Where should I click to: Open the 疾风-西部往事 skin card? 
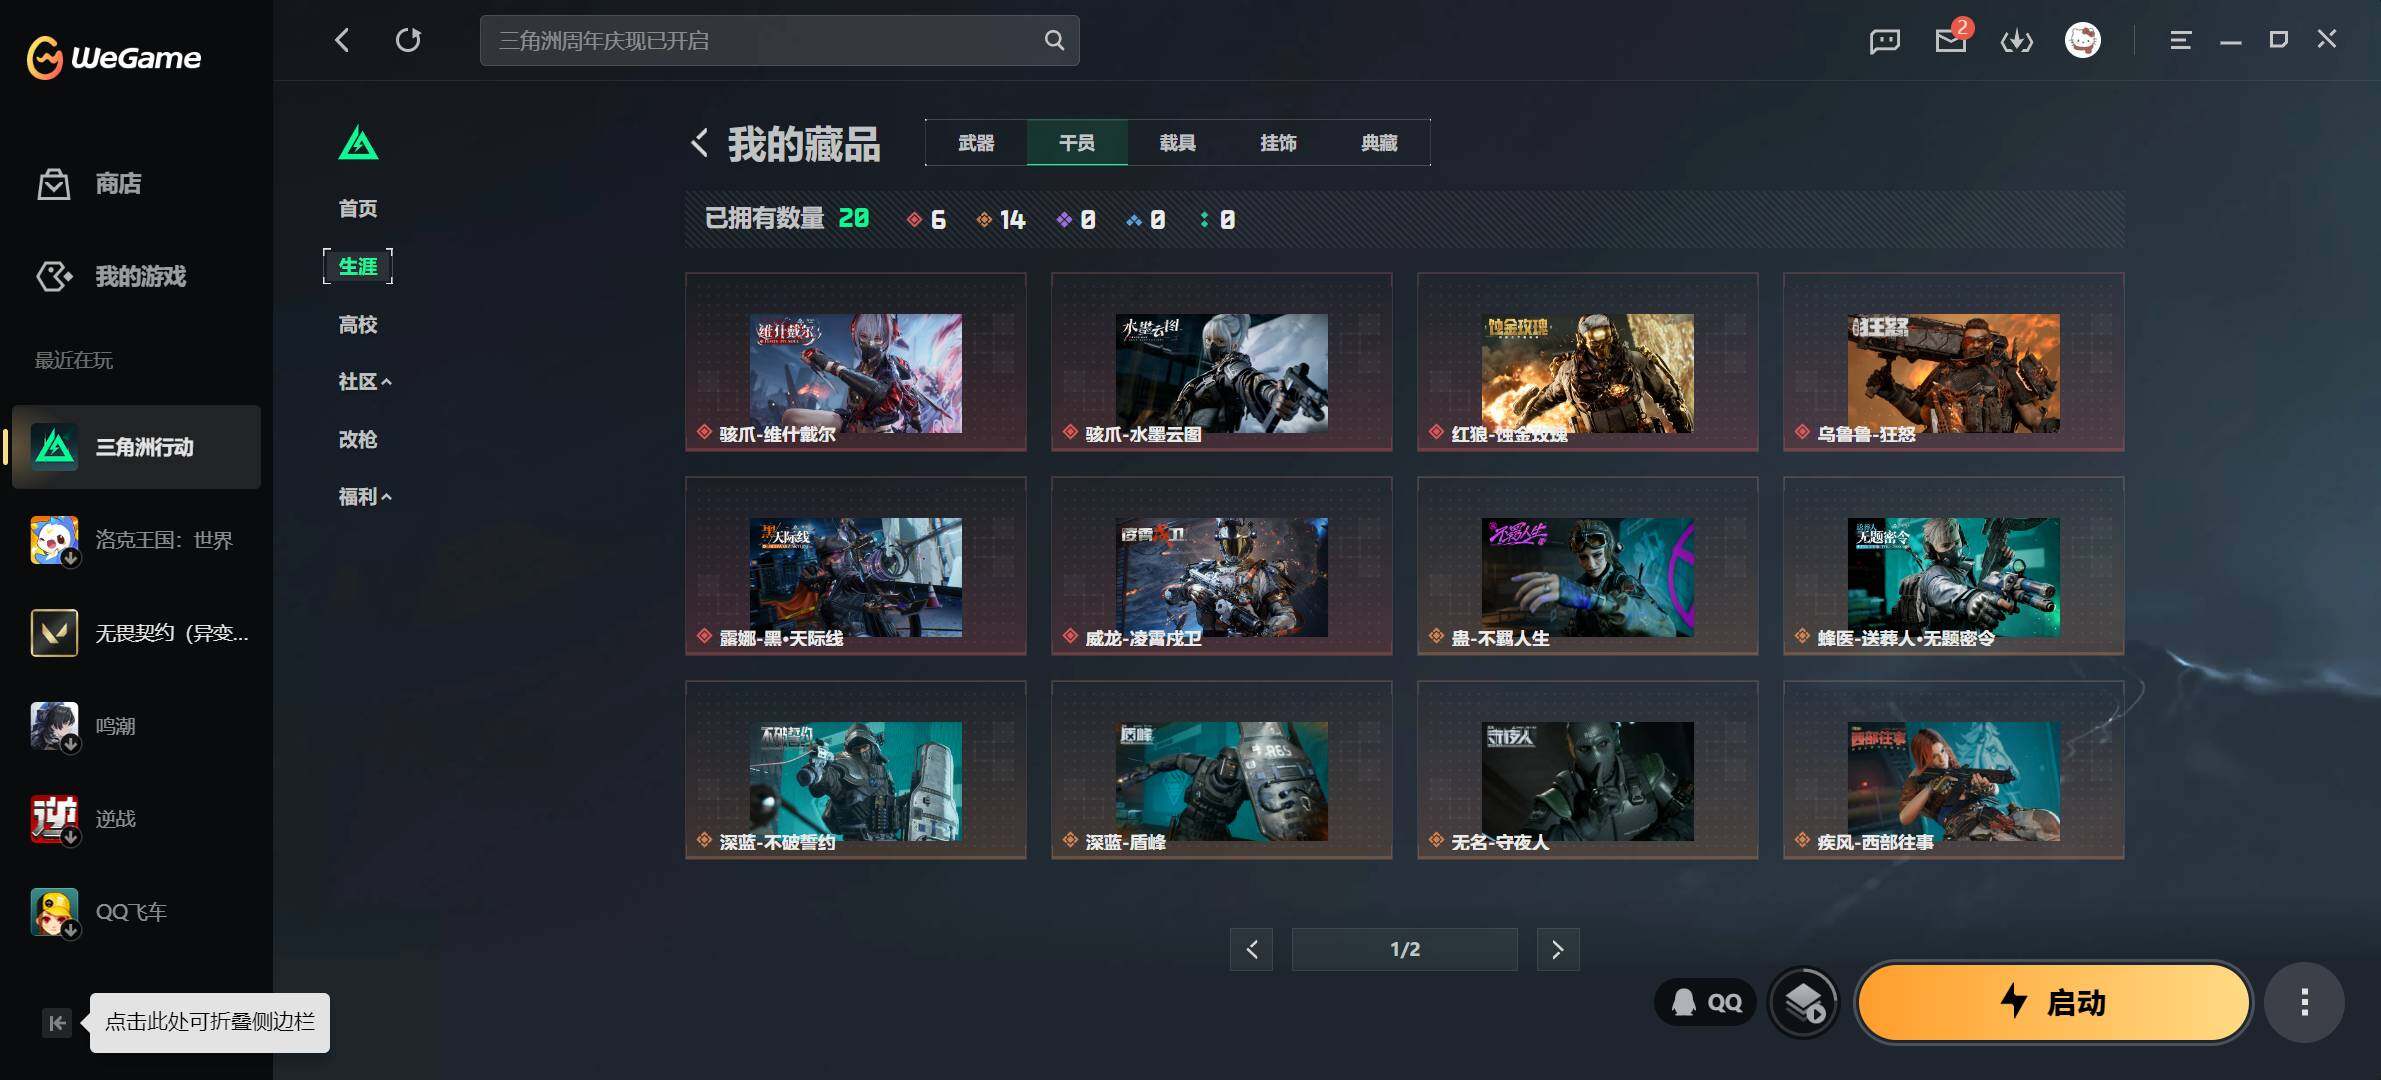point(1954,770)
